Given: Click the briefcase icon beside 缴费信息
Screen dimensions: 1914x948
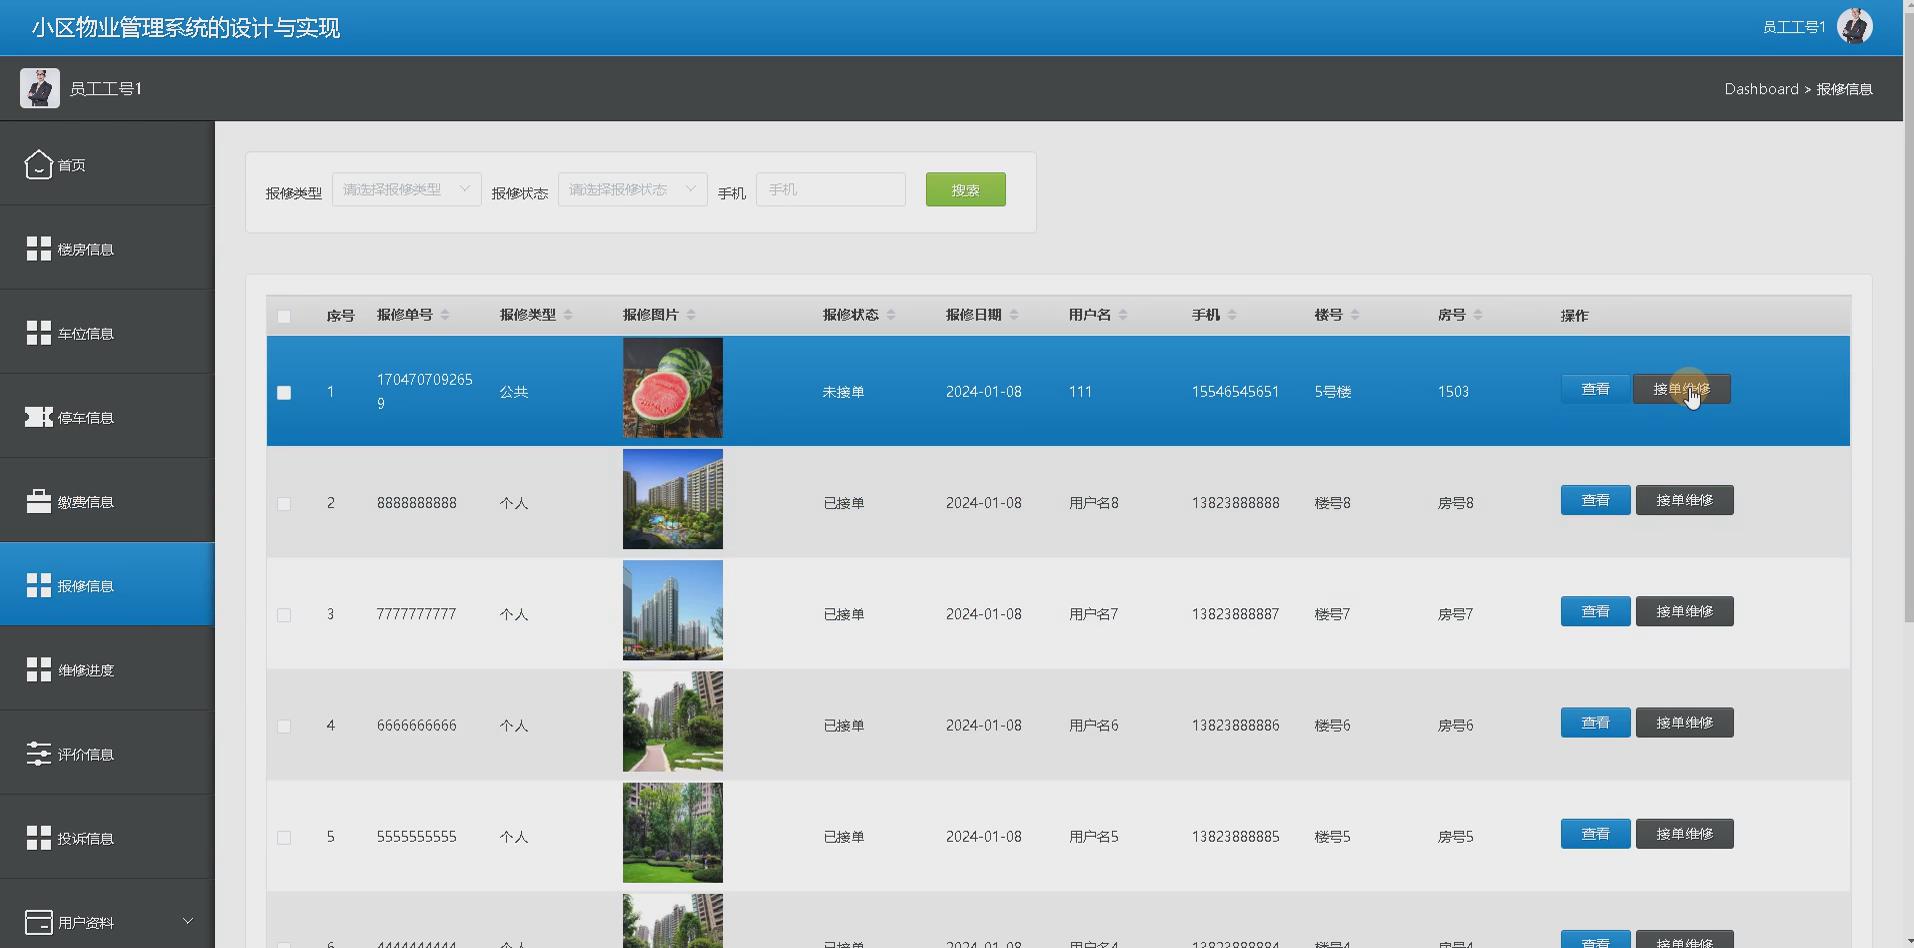Looking at the screenshot, I should [x=38, y=501].
